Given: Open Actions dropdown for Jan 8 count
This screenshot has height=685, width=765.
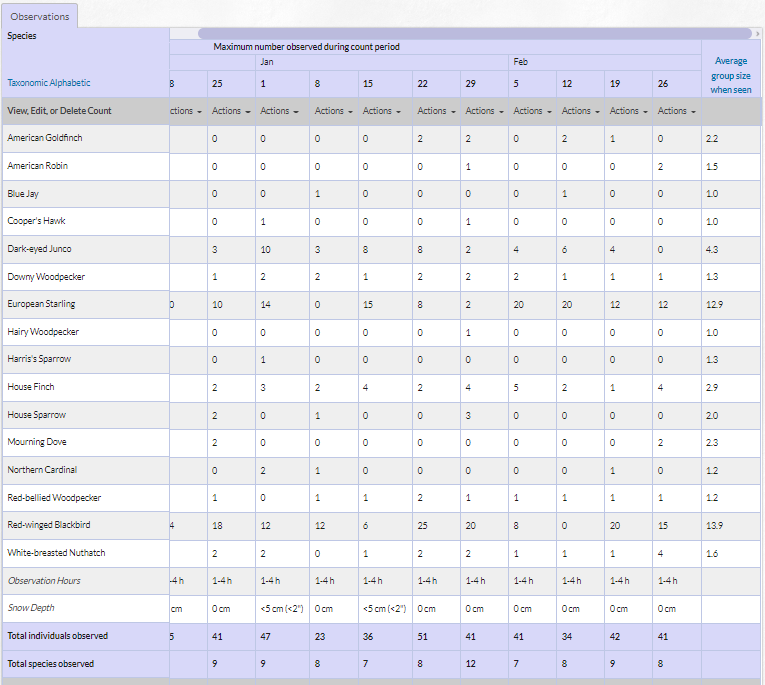Looking at the screenshot, I should tap(333, 111).
